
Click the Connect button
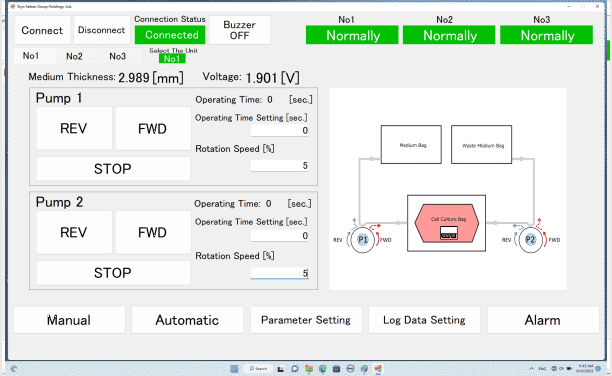pyautogui.click(x=42, y=30)
